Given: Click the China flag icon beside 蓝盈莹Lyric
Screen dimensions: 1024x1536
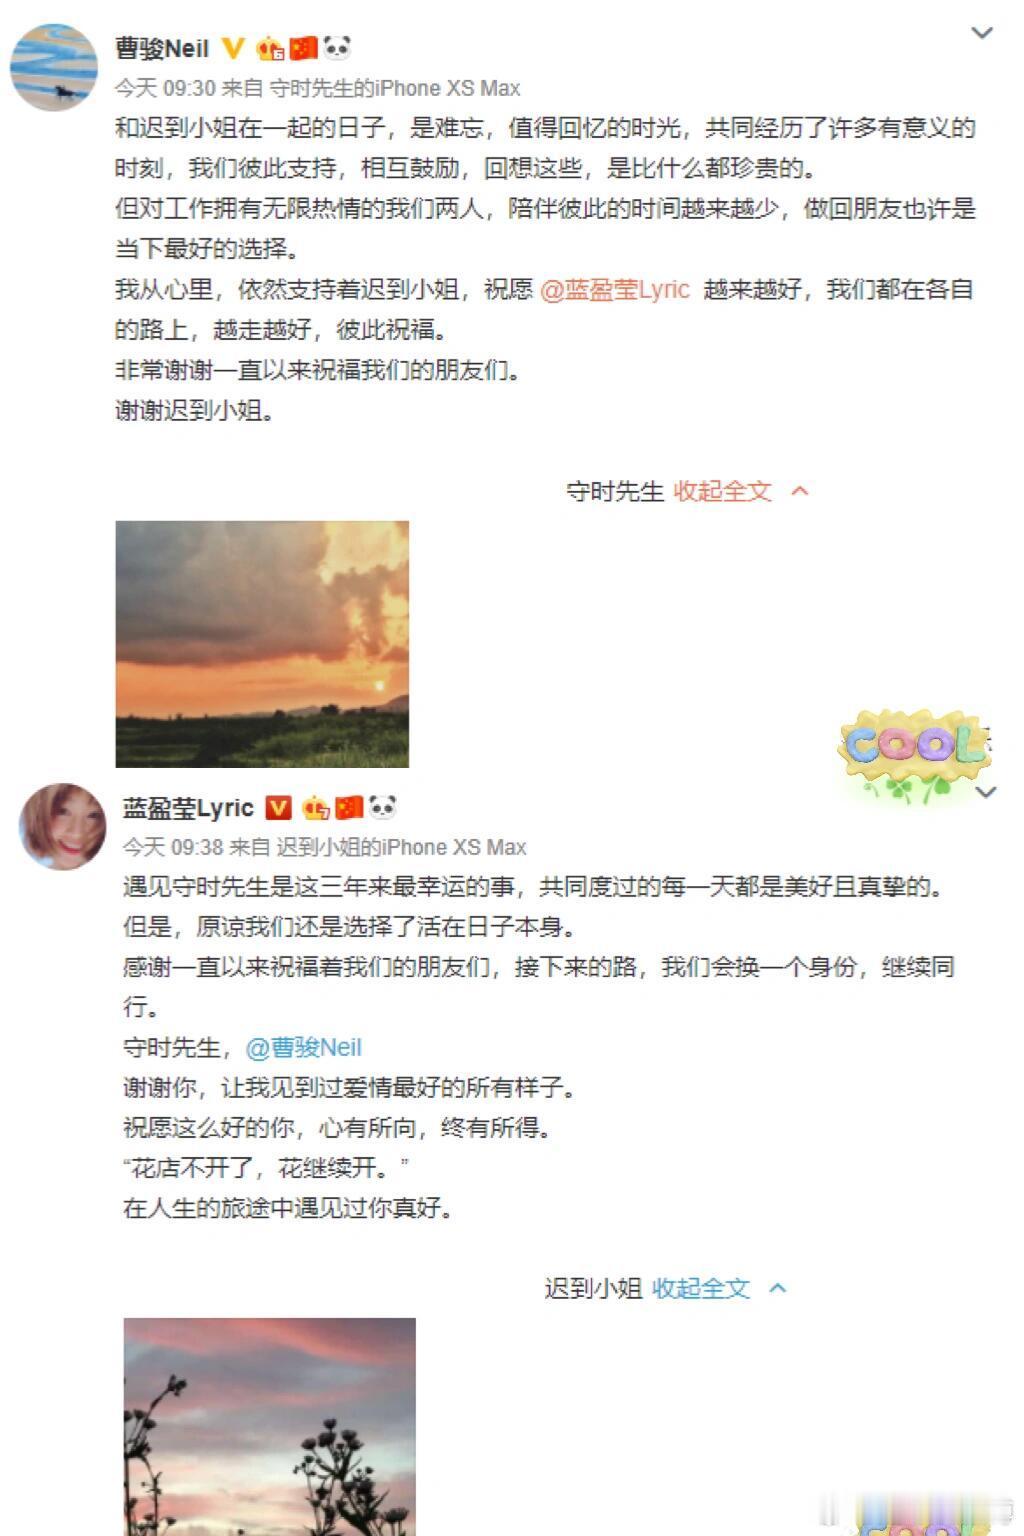Looking at the screenshot, I should coord(349,807).
